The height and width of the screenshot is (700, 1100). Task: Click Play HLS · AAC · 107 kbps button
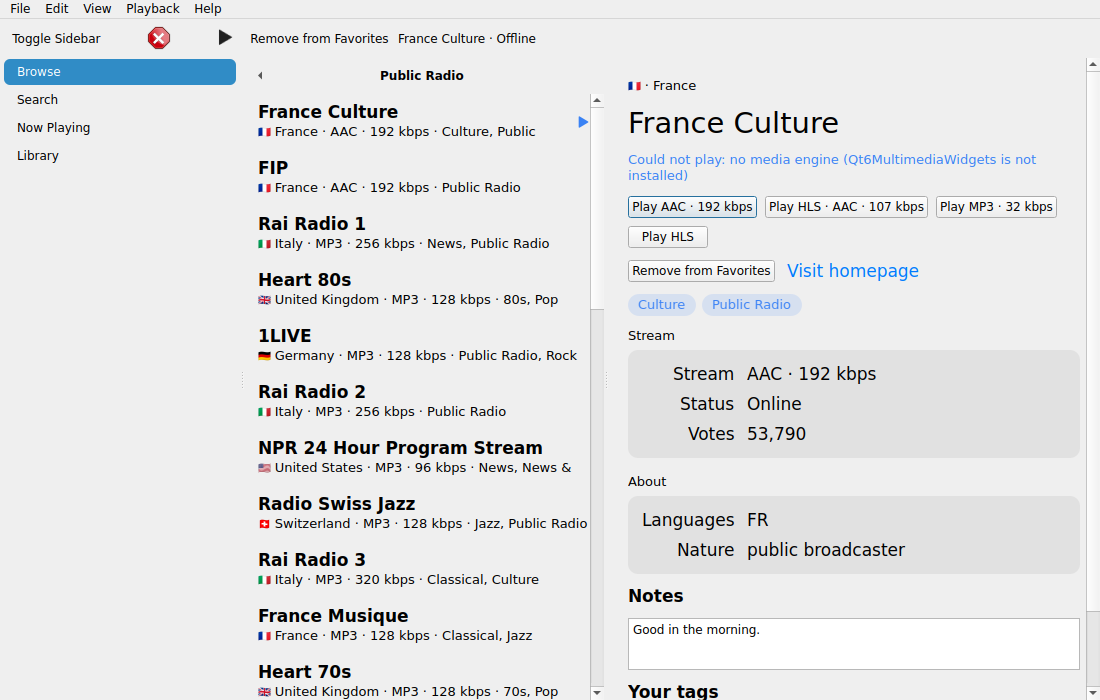click(846, 207)
